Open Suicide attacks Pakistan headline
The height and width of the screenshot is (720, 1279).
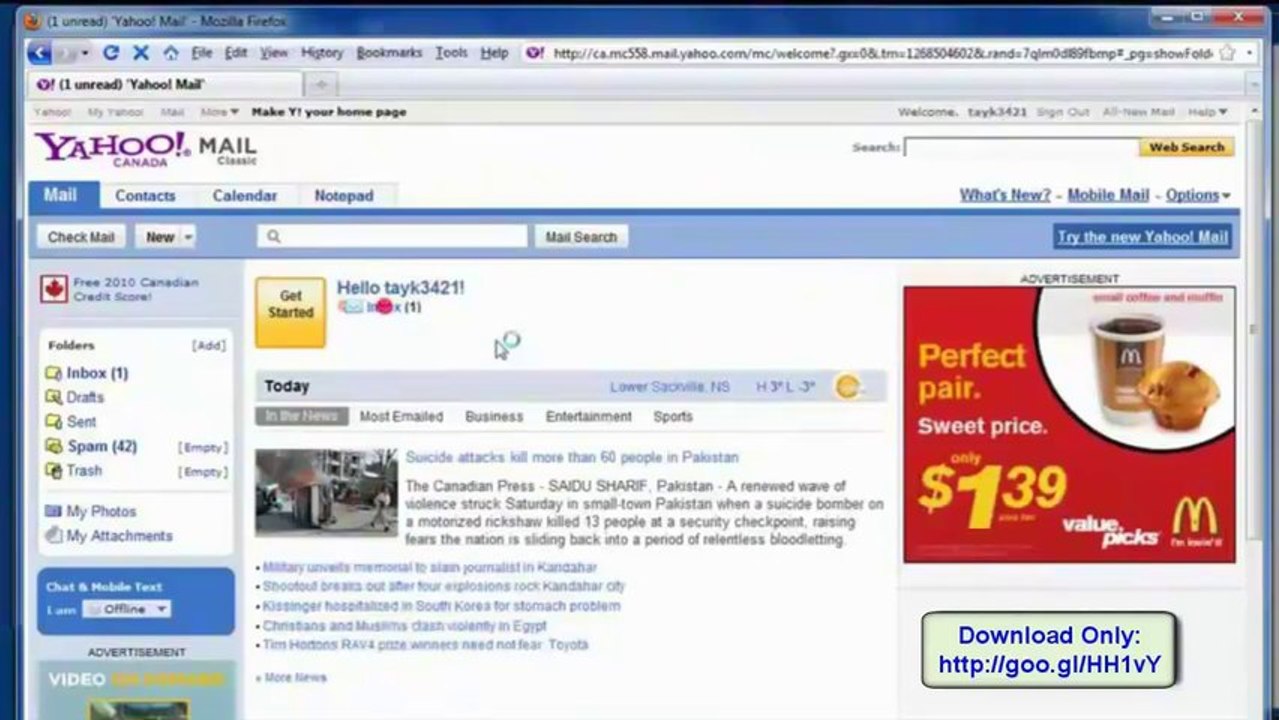(x=572, y=457)
